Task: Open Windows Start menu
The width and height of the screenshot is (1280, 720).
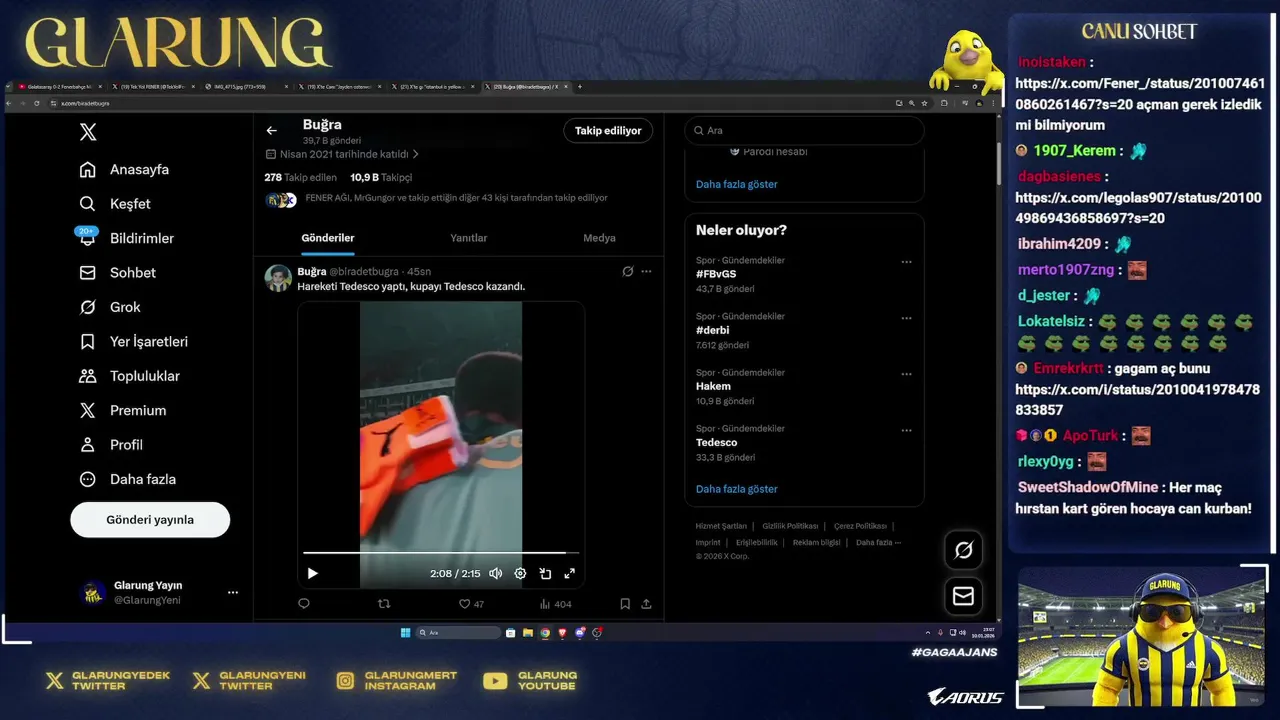Action: tap(405, 632)
